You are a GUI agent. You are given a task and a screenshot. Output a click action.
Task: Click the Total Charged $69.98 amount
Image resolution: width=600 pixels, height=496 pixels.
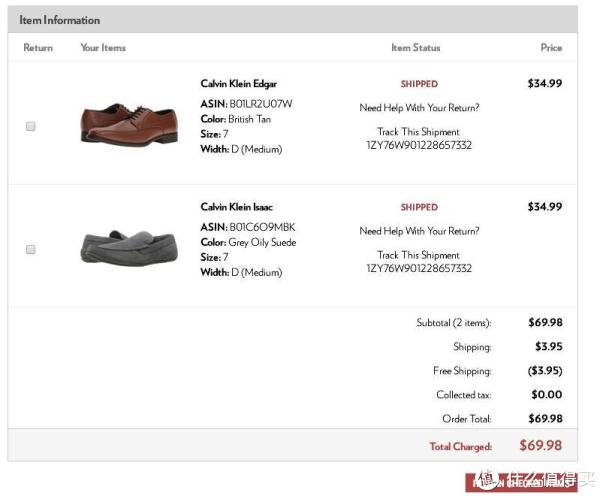click(x=541, y=445)
